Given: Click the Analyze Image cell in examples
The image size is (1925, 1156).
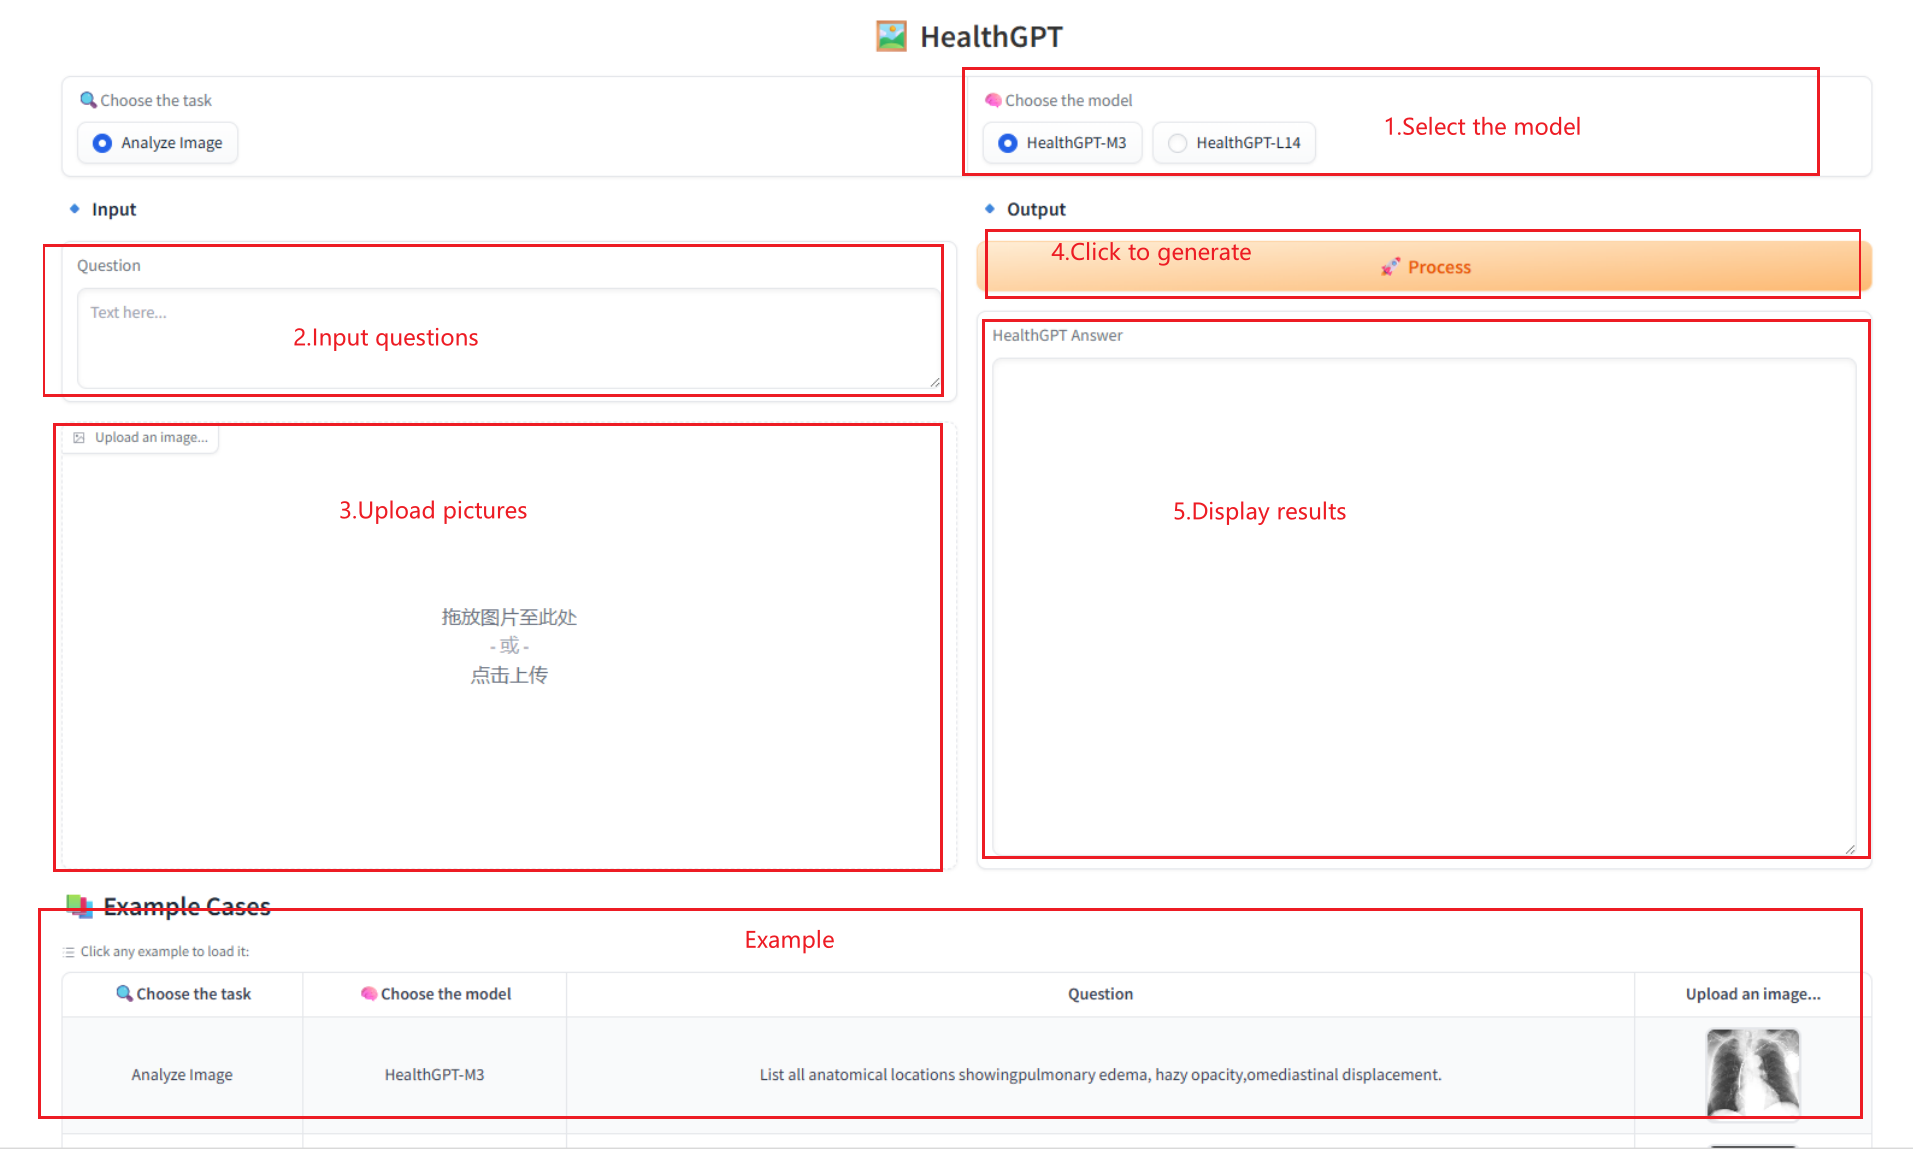Looking at the screenshot, I should [182, 1075].
